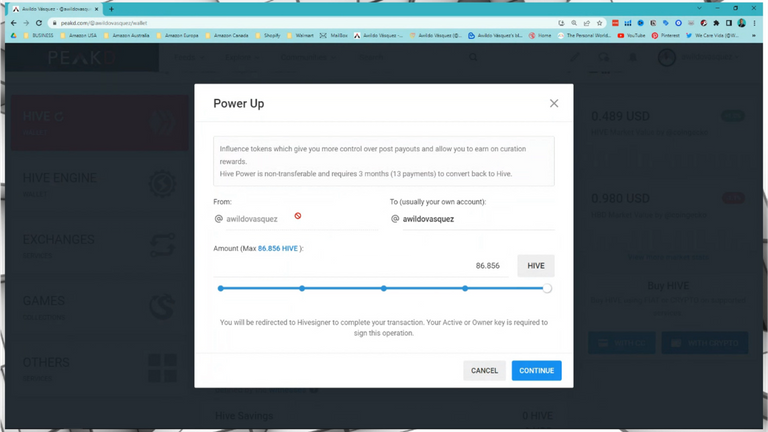
Task: Open the YouTube bookmark
Action: tap(631, 35)
